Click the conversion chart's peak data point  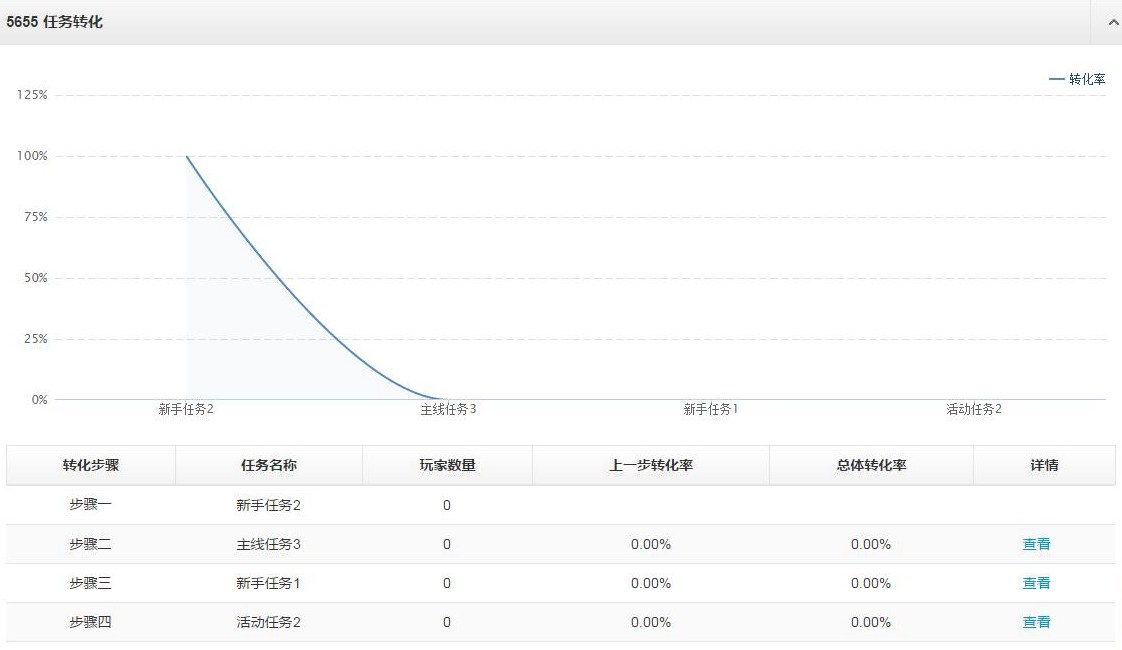(187, 156)
